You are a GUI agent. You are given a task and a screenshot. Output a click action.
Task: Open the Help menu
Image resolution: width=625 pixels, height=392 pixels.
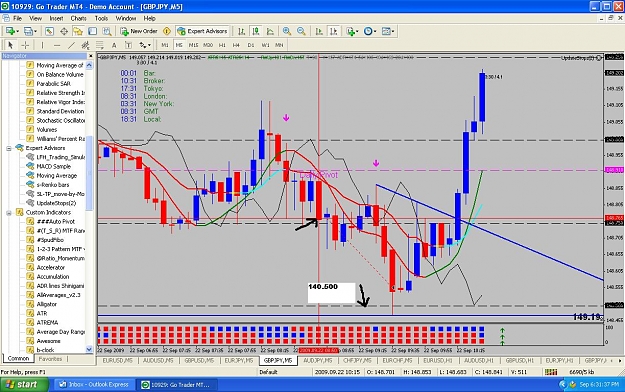click(149, 18)
